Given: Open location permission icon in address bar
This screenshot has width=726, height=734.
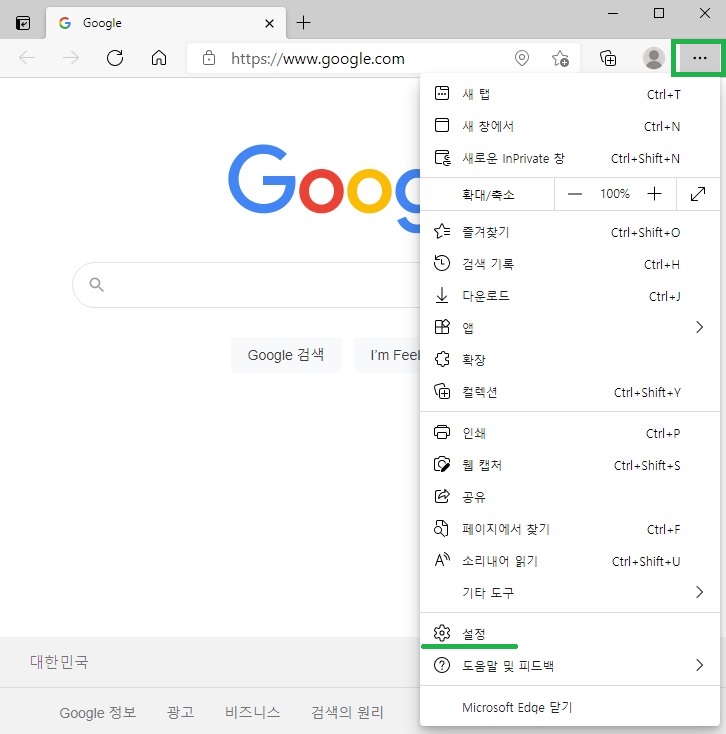Looking at the screenshot, I should [x=521, y=59].
